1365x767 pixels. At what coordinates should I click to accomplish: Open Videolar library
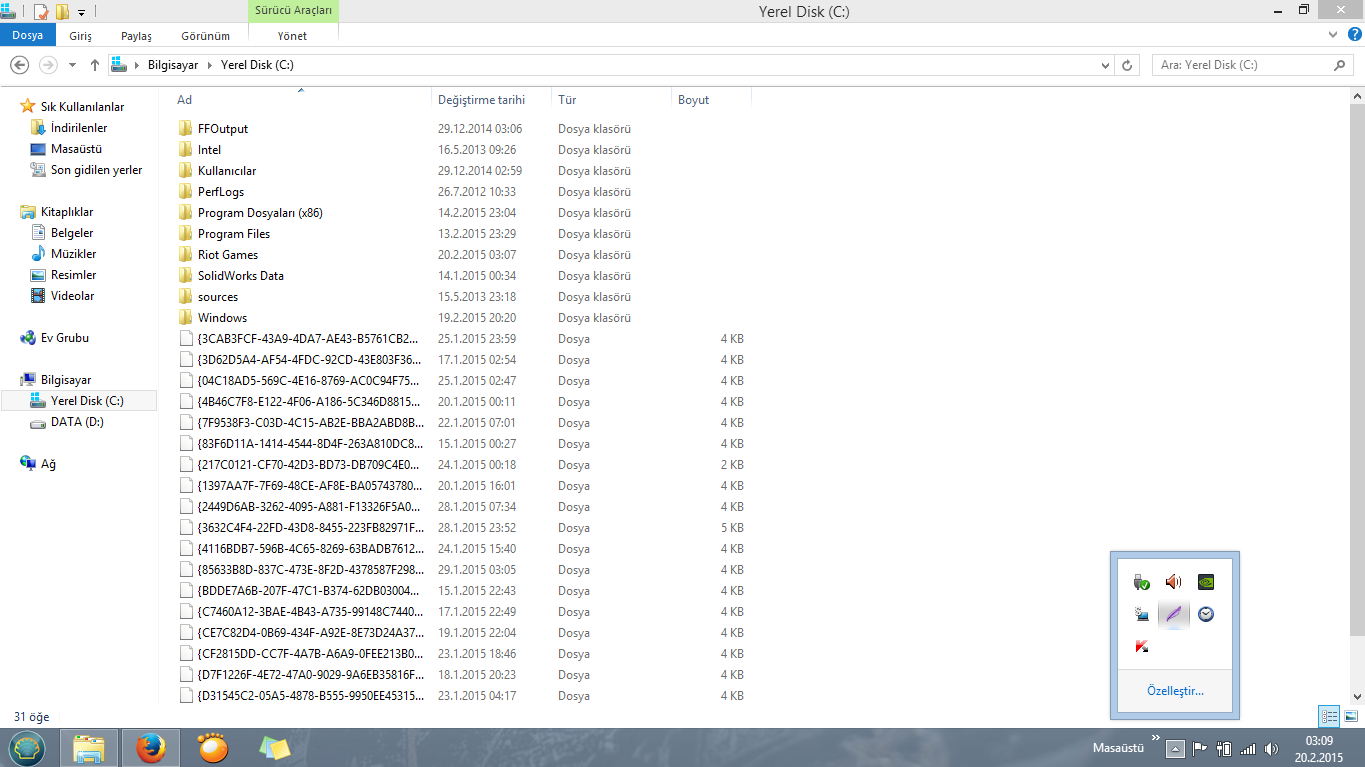click(72, 296)
